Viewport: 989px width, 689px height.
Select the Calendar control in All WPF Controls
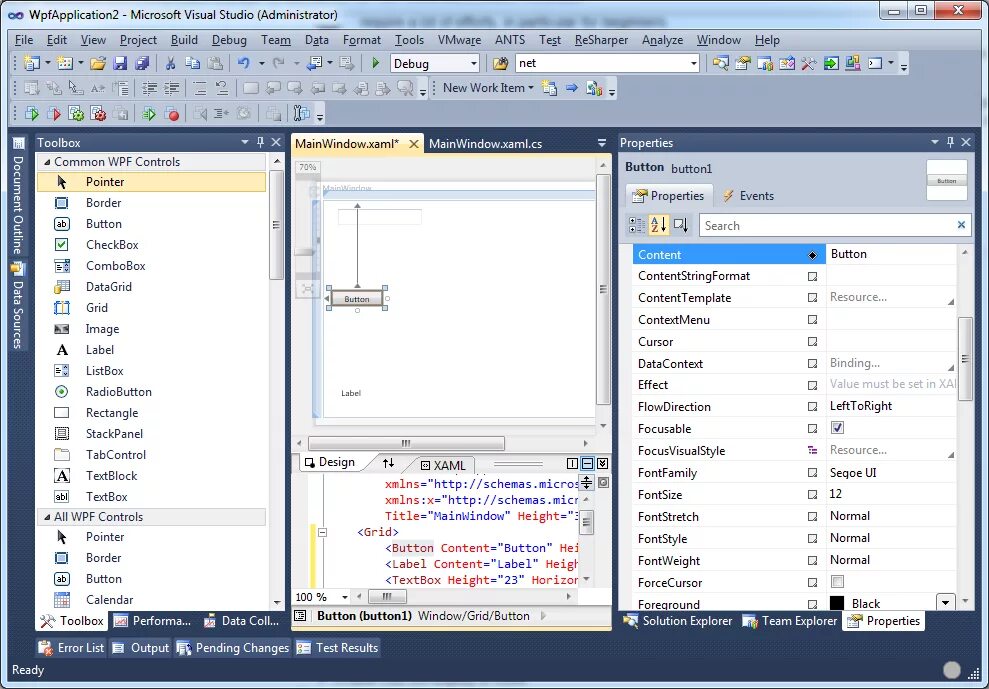click(109, 599)
